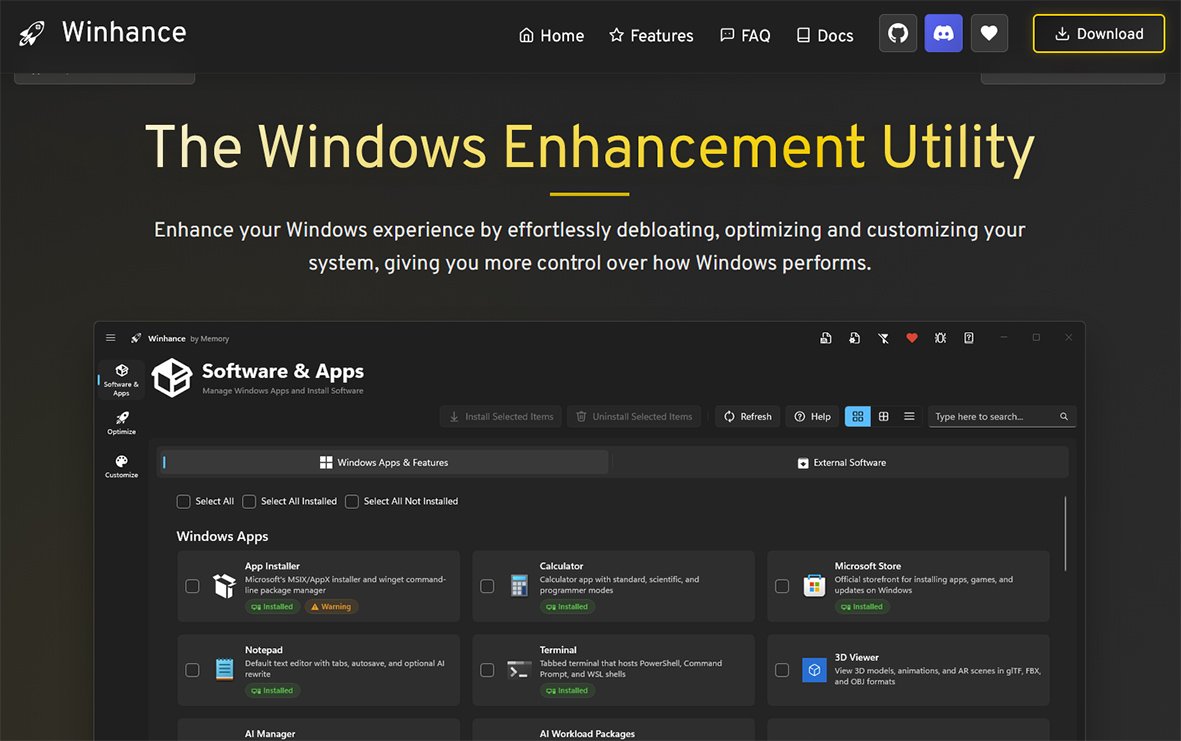The width and height of the screenshot is (1181, 741).
Task: Click The Windows Enhancement Utility headline
Action: [590, 146]
